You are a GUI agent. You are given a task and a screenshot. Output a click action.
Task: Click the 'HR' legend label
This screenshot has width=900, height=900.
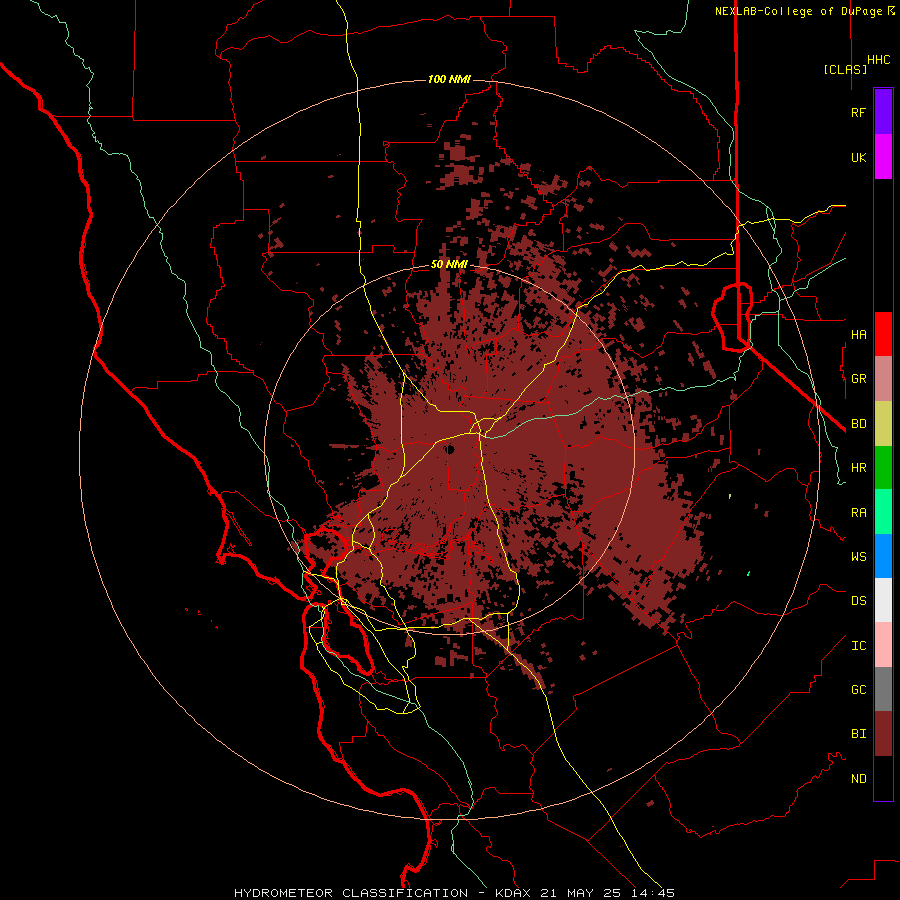(858, 468)
